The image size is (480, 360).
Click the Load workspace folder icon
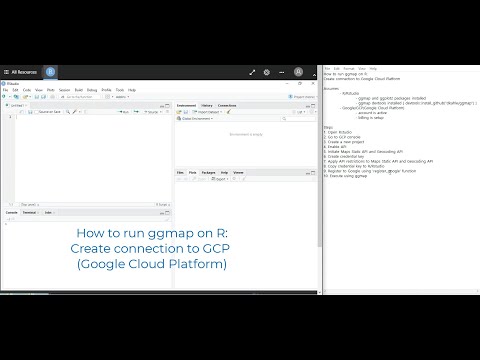(179, 112)
